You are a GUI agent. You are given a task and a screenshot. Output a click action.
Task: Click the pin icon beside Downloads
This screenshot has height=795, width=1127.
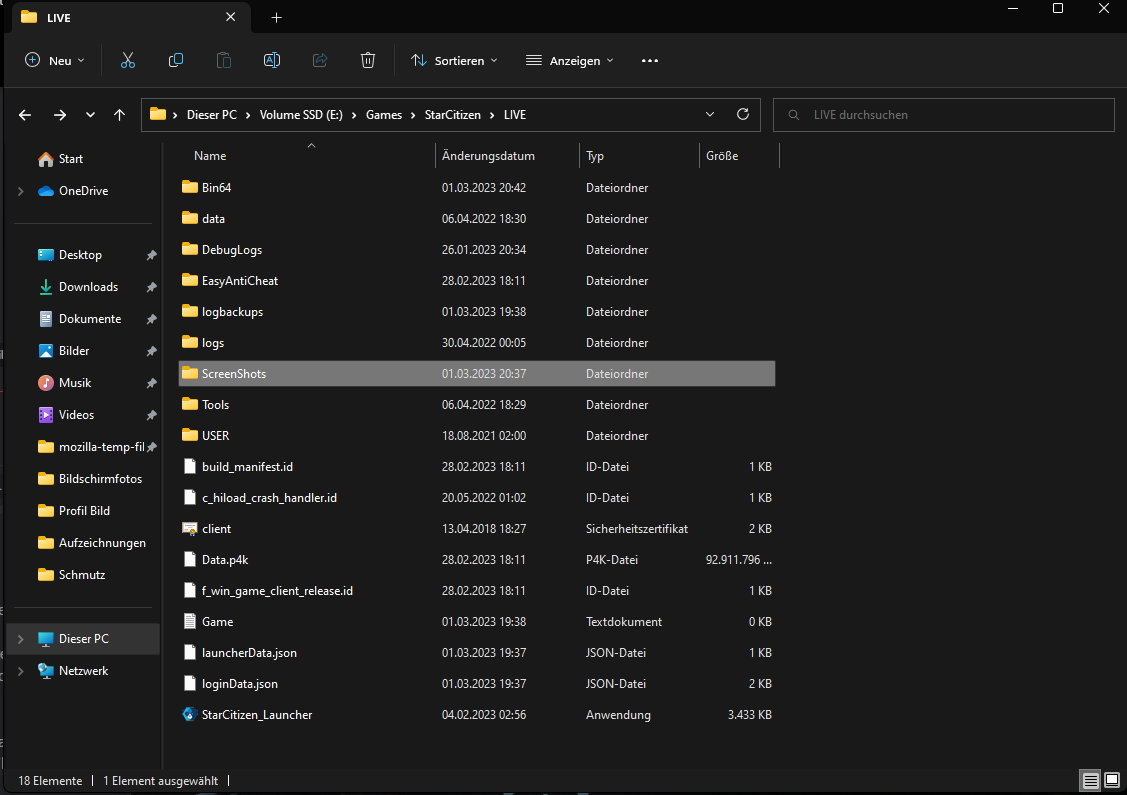click(151, 287)
